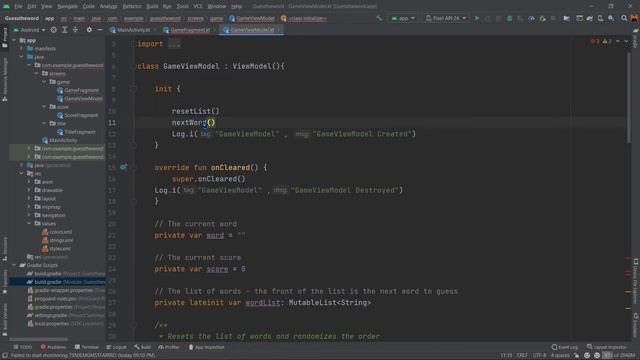Click the Sync Project with Gradle Files icon
This screenshot has height=360, width=640.
(x=590, y=18)
